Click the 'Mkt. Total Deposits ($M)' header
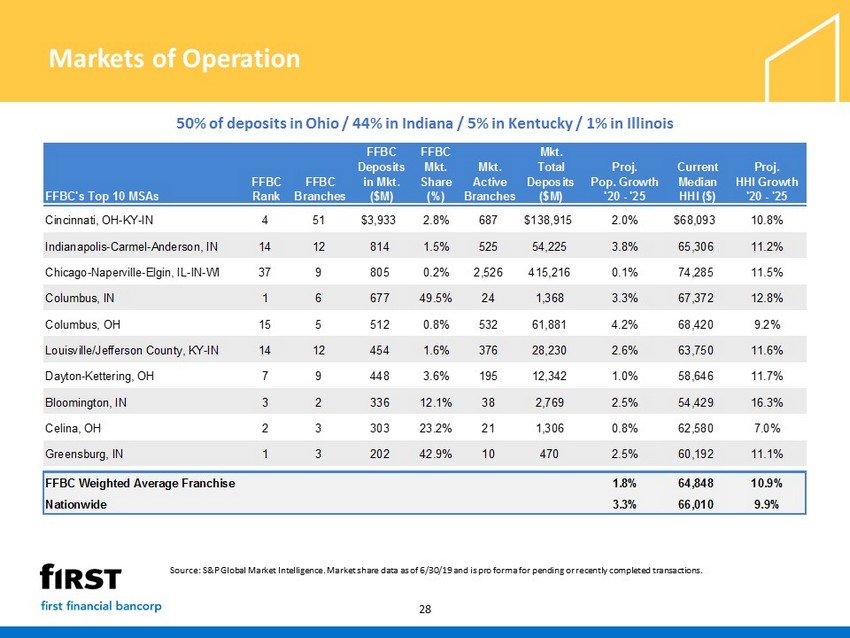The height and width of the screenshot is (638, 850). 550,174
